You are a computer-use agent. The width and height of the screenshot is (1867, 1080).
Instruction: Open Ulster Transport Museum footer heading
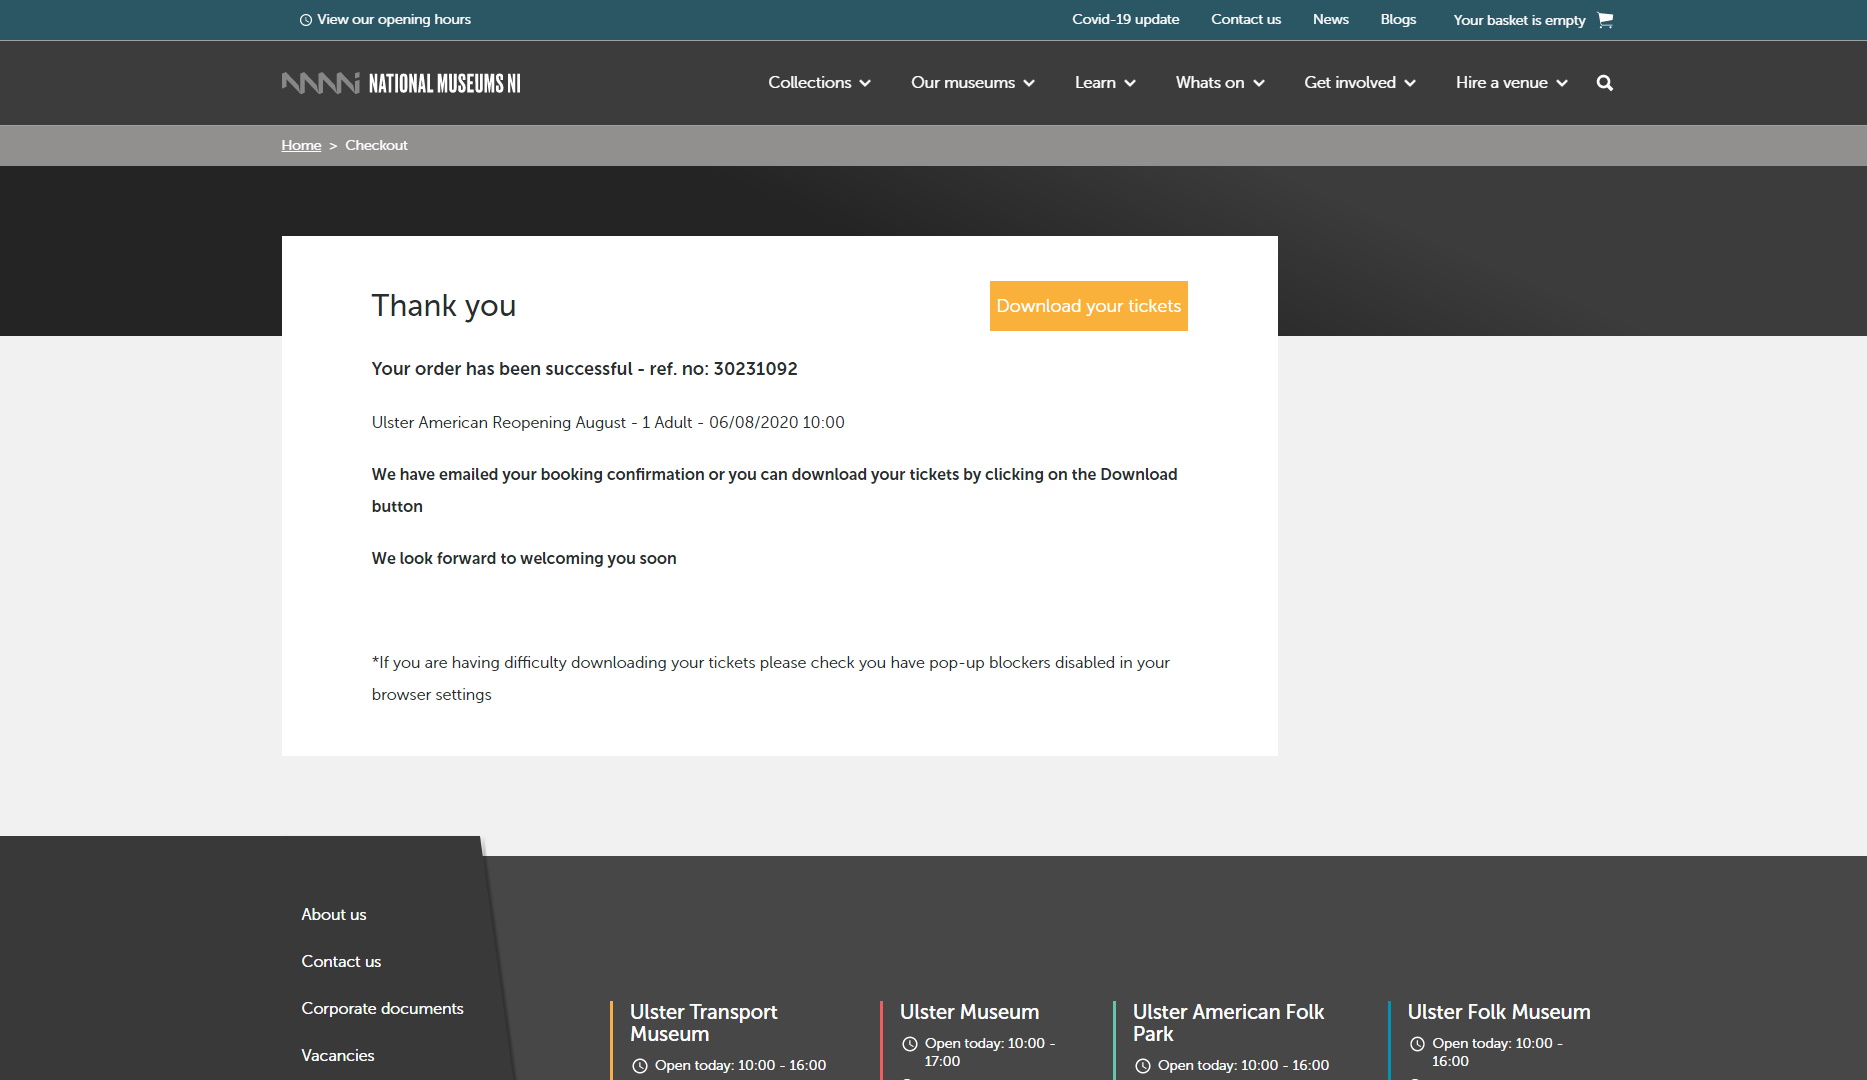704,1023
